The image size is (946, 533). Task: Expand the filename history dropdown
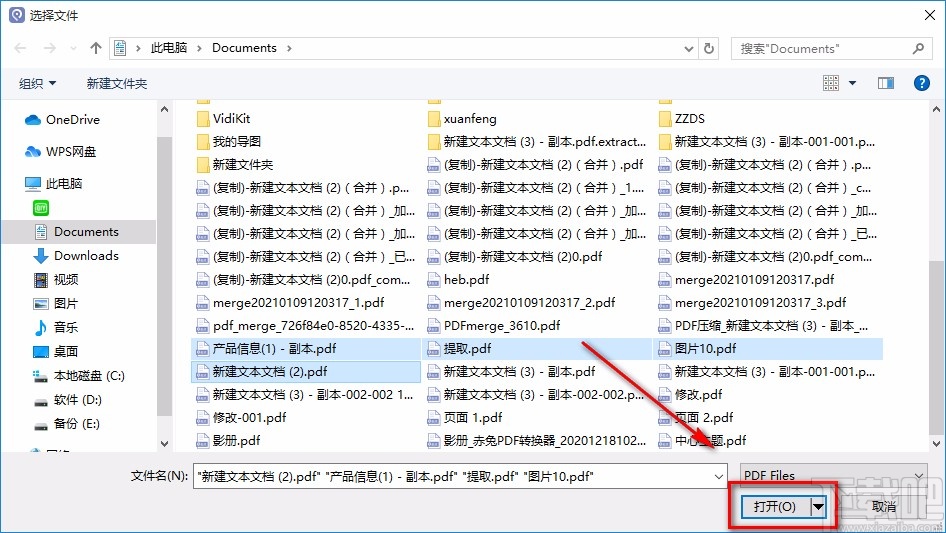719,476
